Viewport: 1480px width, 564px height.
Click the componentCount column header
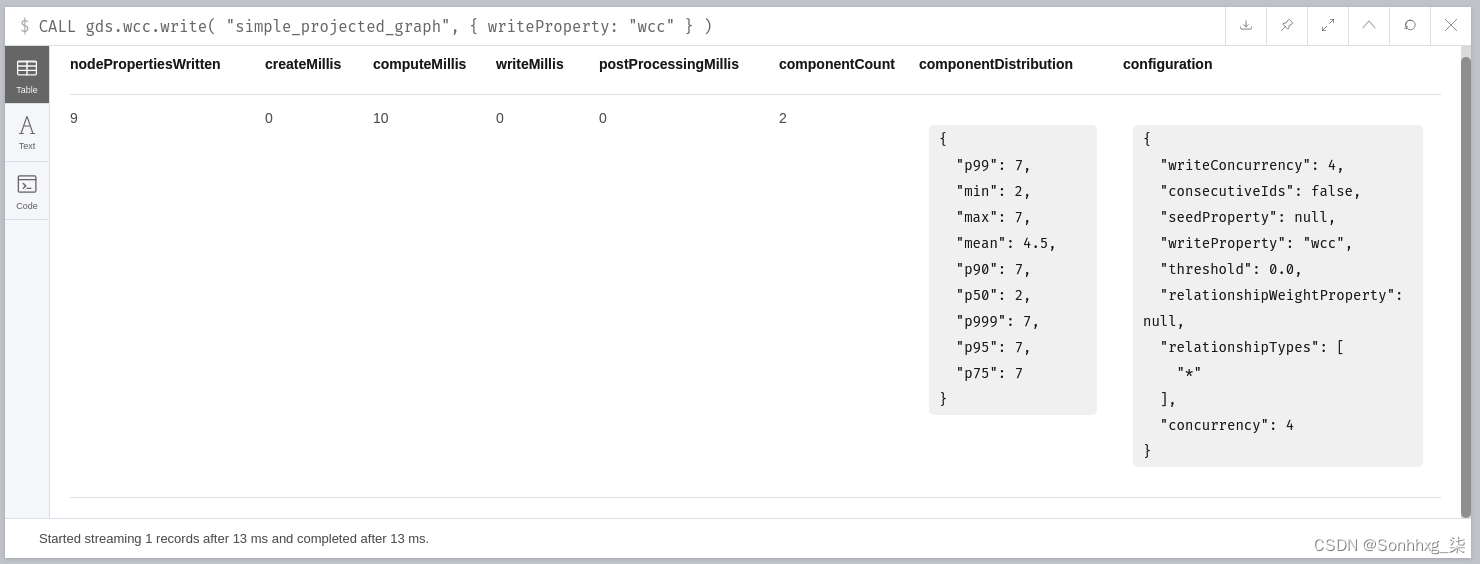pos(837,64)
